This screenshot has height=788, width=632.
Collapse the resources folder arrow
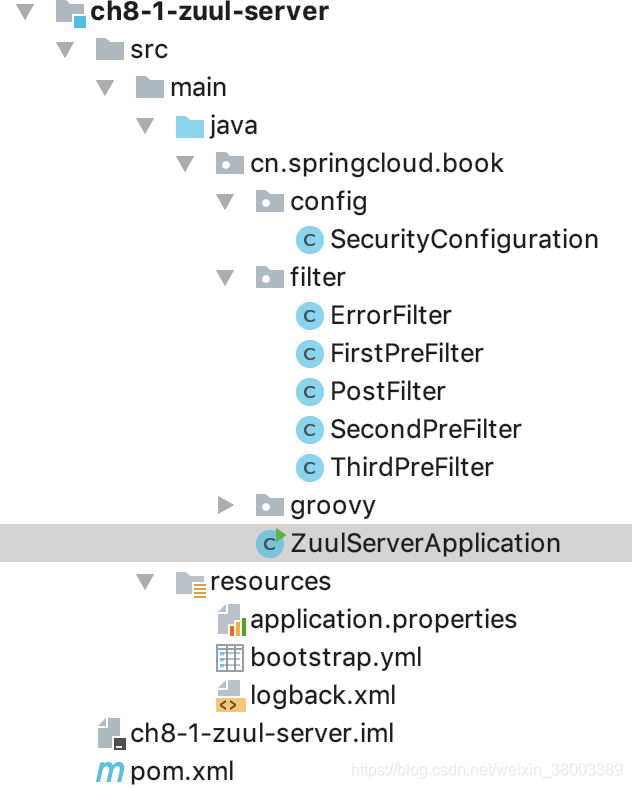145,582
